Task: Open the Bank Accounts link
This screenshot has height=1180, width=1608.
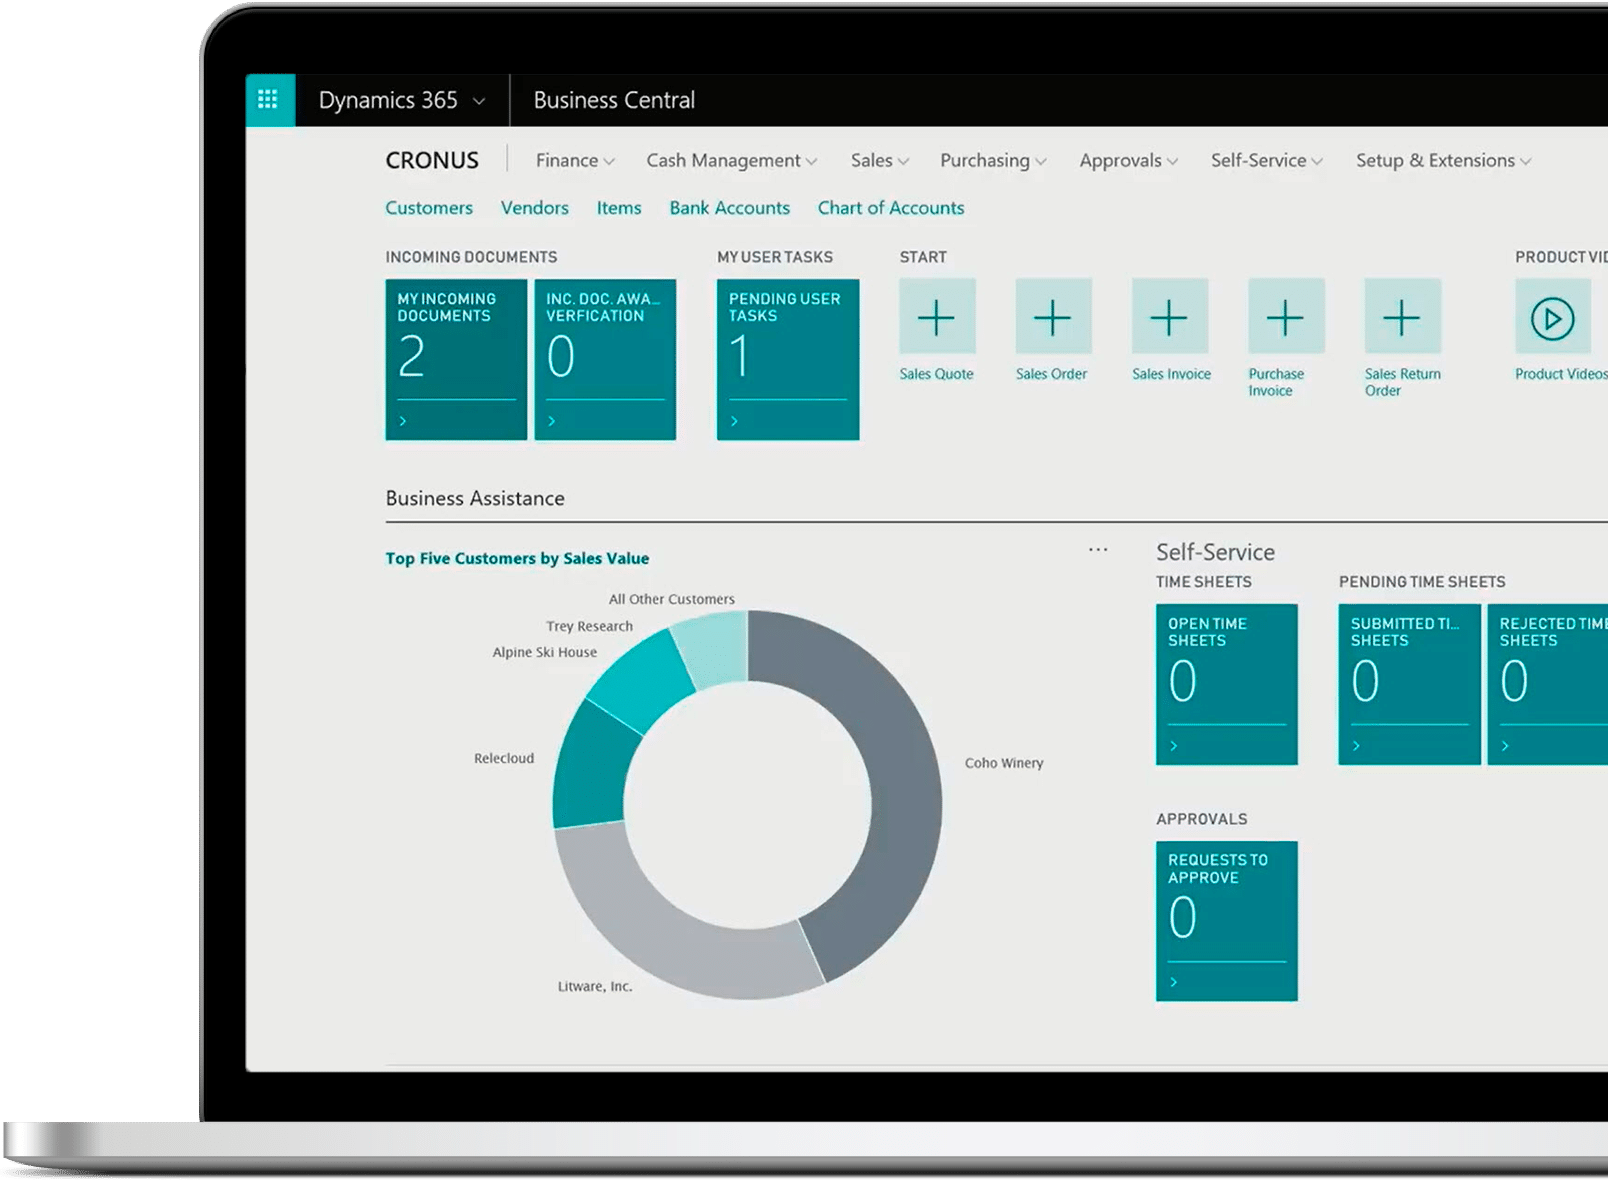Action: coord(730,208)
